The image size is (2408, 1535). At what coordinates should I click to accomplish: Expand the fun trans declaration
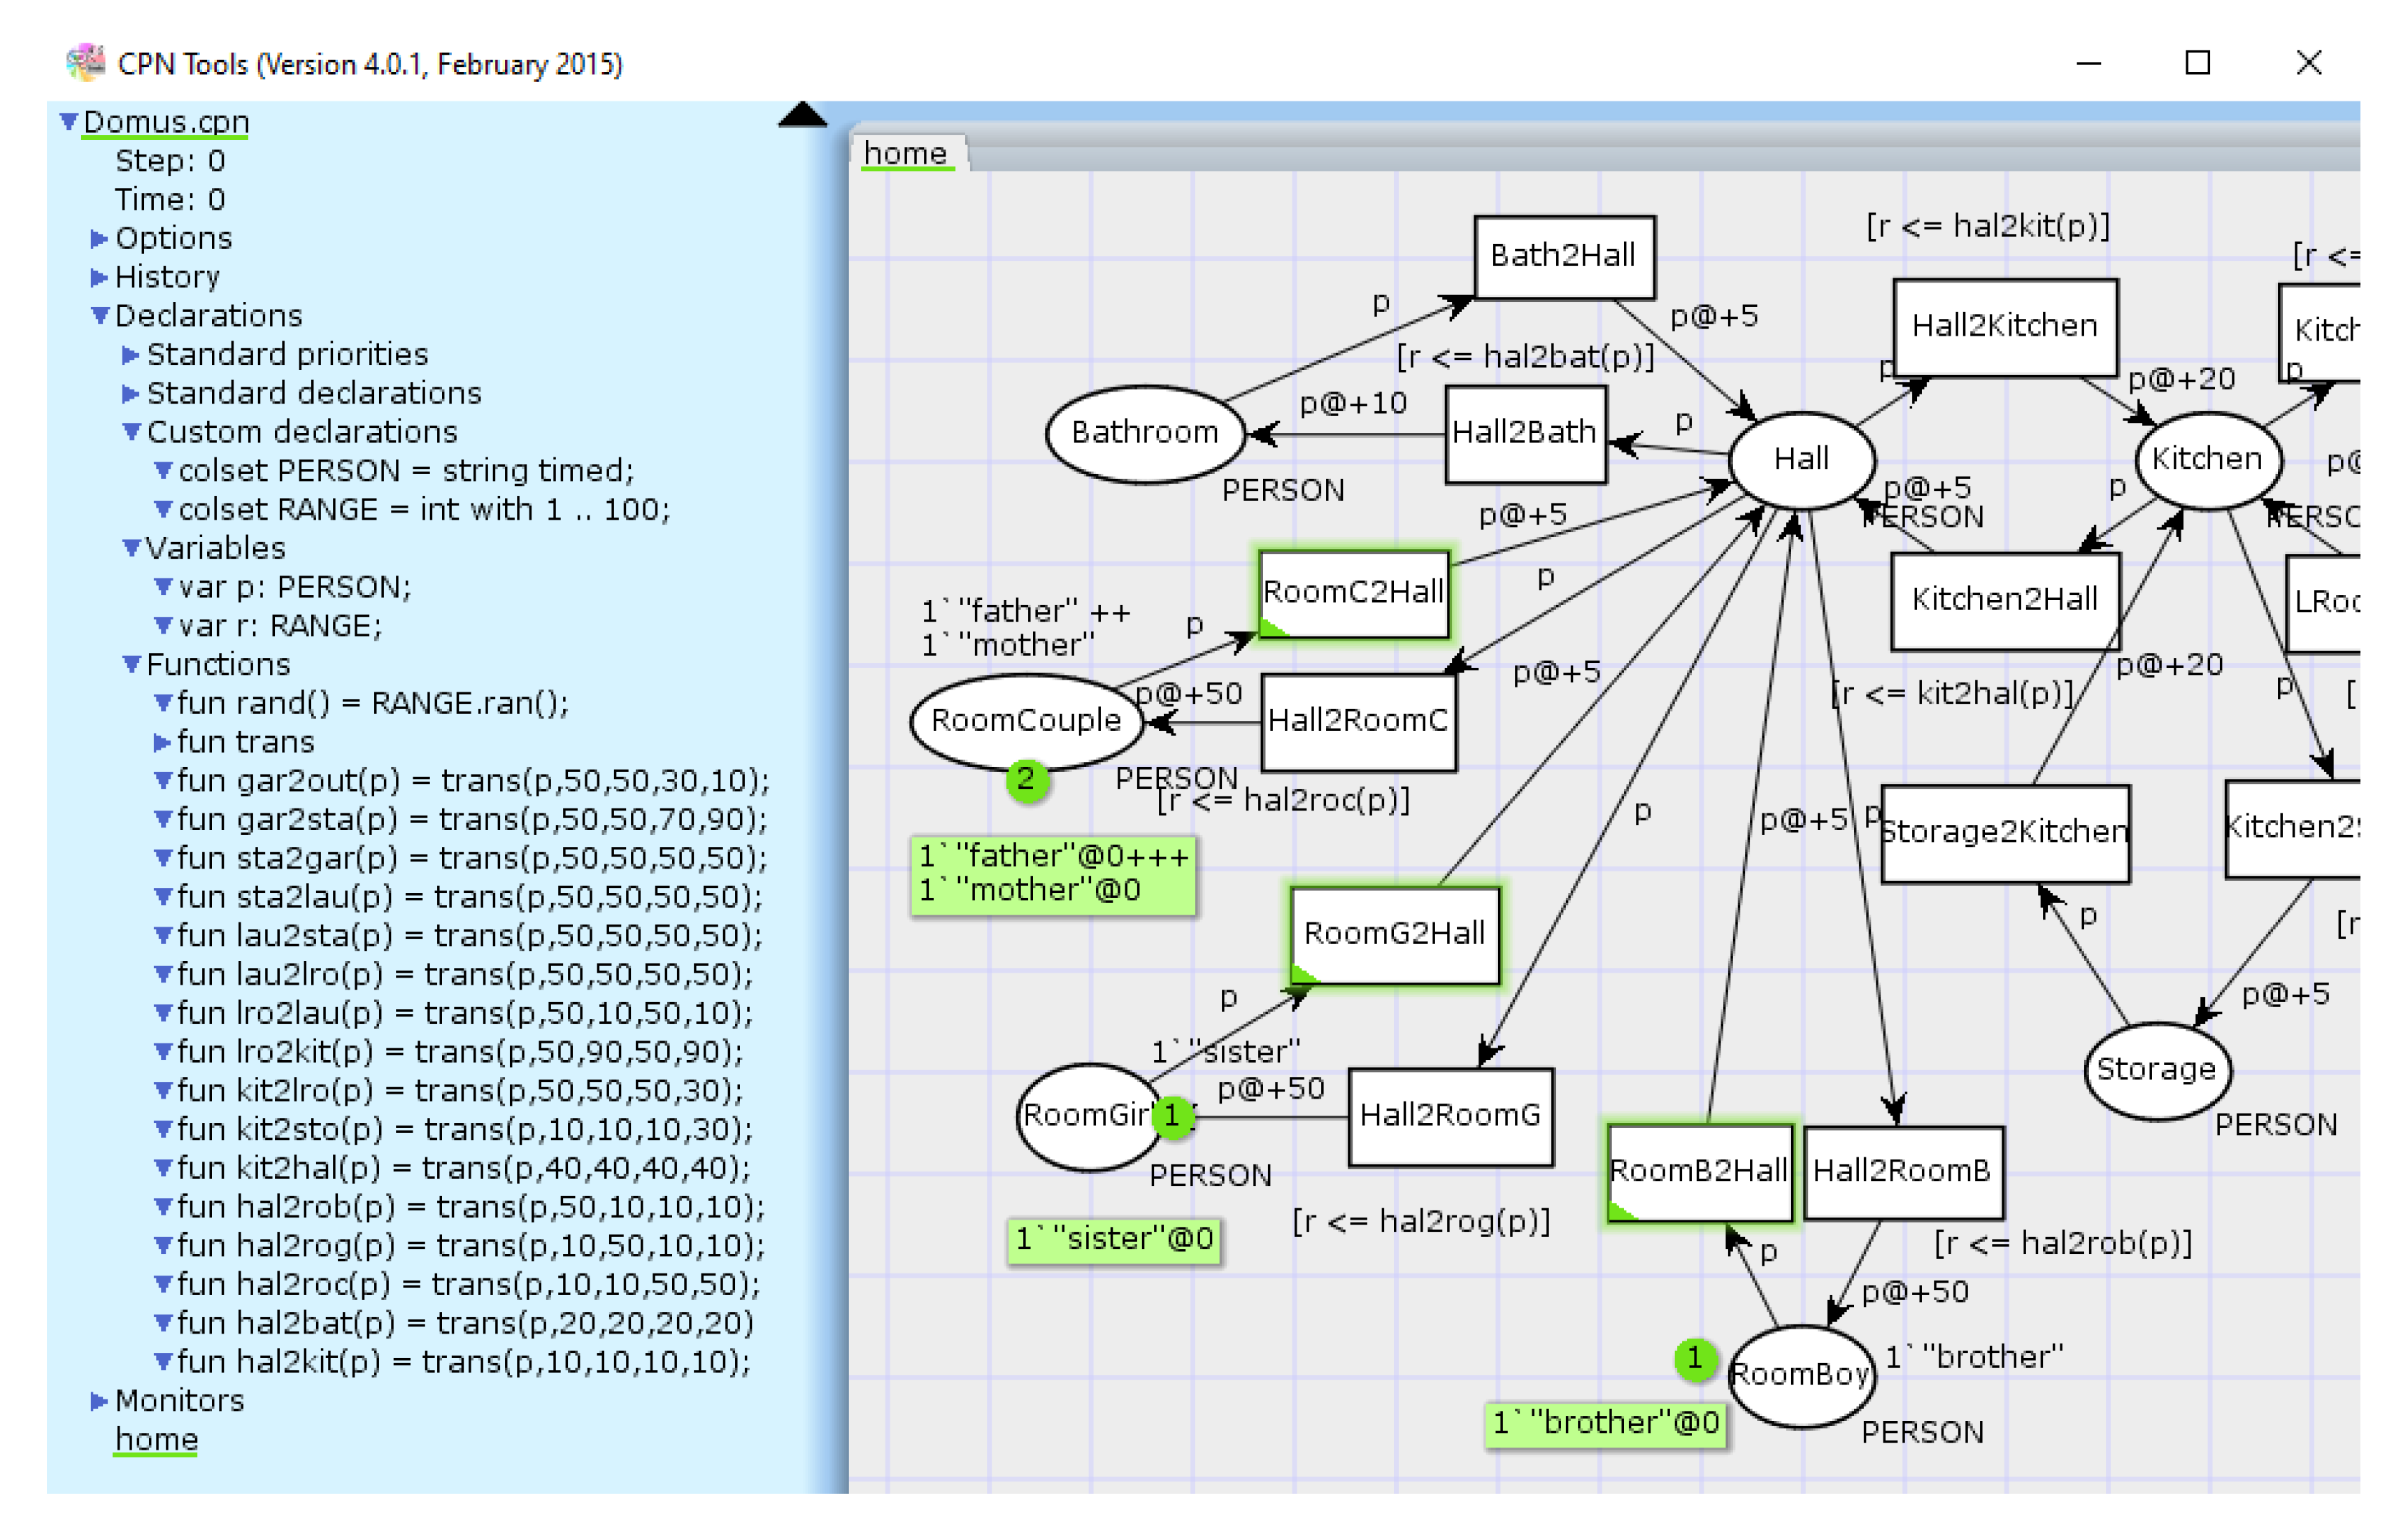(162, 743)
